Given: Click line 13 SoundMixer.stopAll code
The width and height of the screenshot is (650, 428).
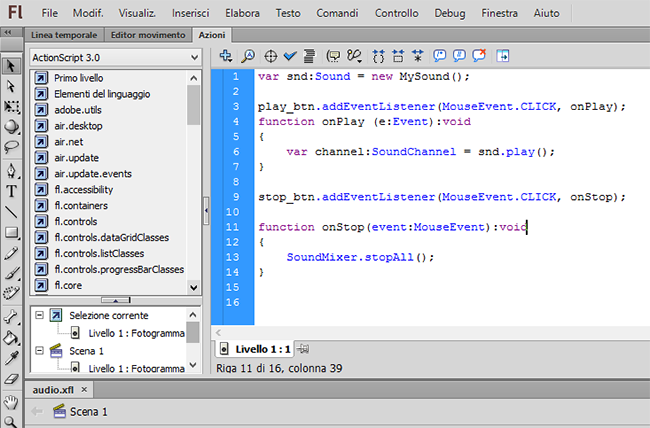Looking at the screenshot, I should 360,257.
